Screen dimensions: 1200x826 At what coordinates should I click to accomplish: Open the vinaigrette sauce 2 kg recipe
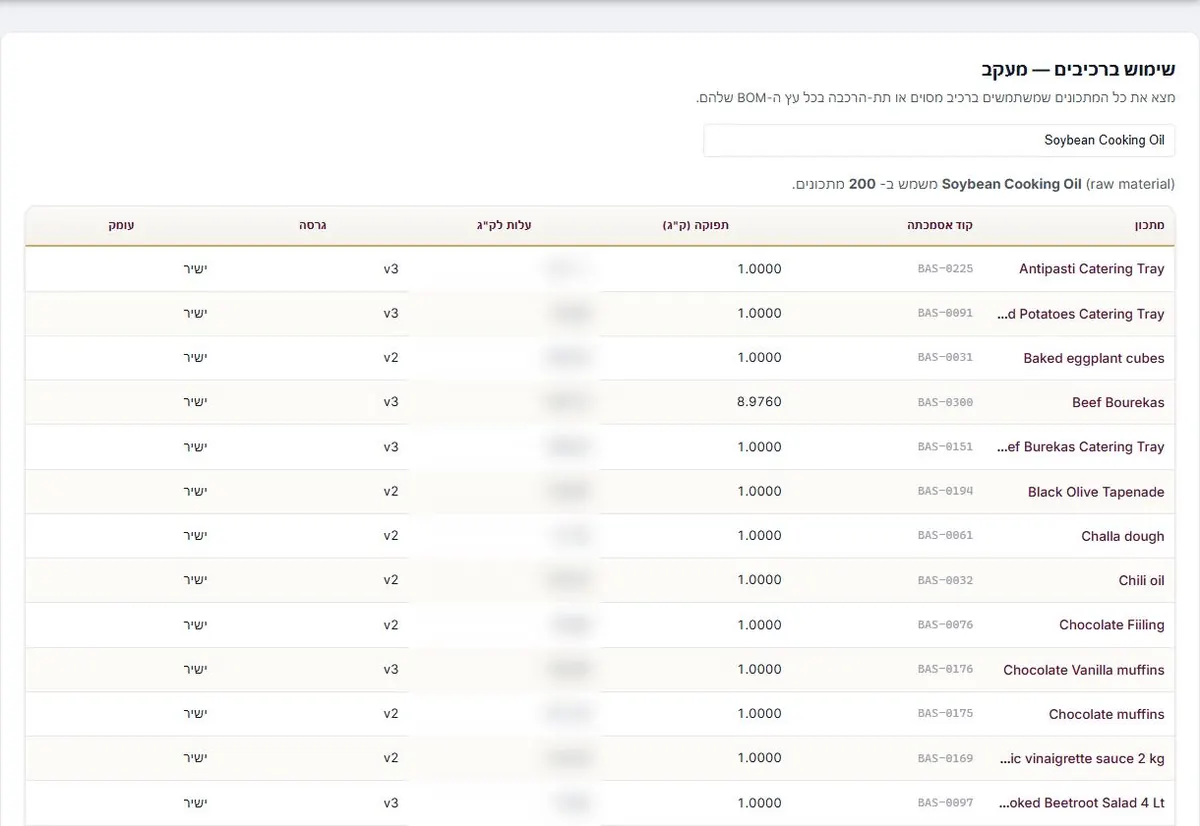point(1082,758)
